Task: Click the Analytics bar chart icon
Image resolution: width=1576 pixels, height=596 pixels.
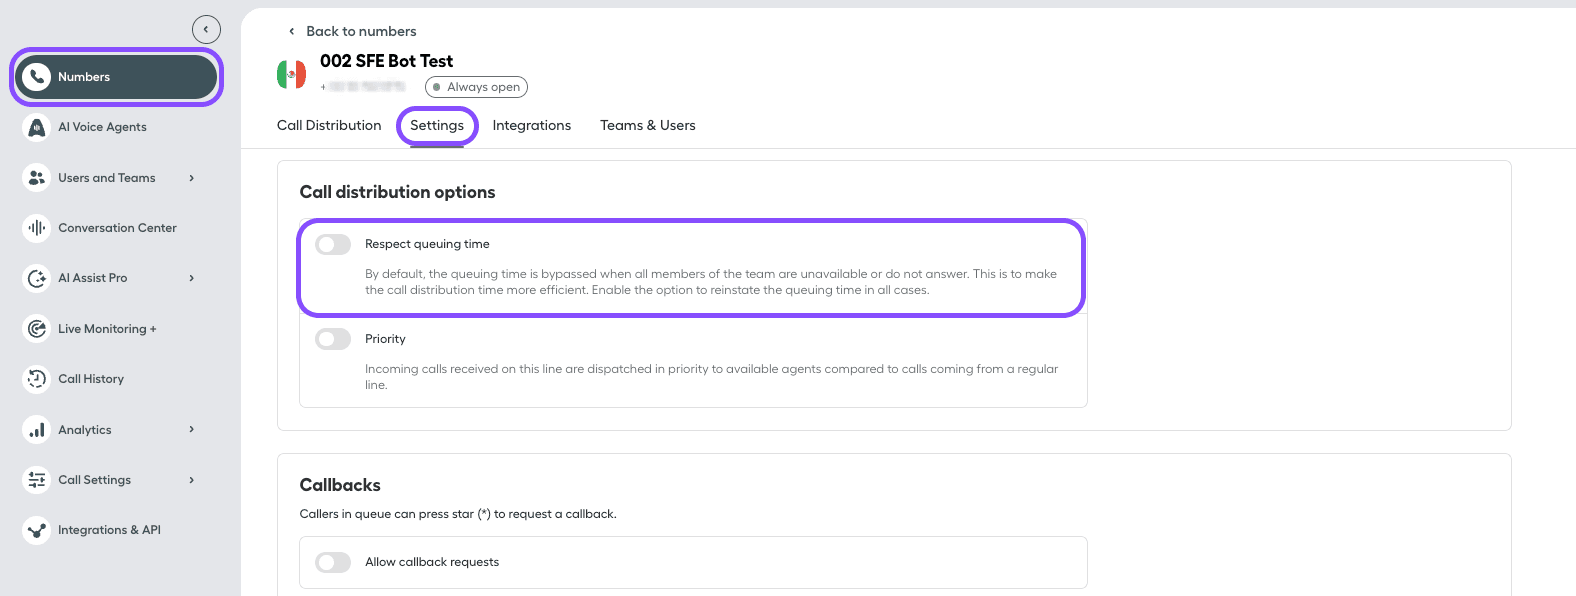Action: (x=37, y=430)
